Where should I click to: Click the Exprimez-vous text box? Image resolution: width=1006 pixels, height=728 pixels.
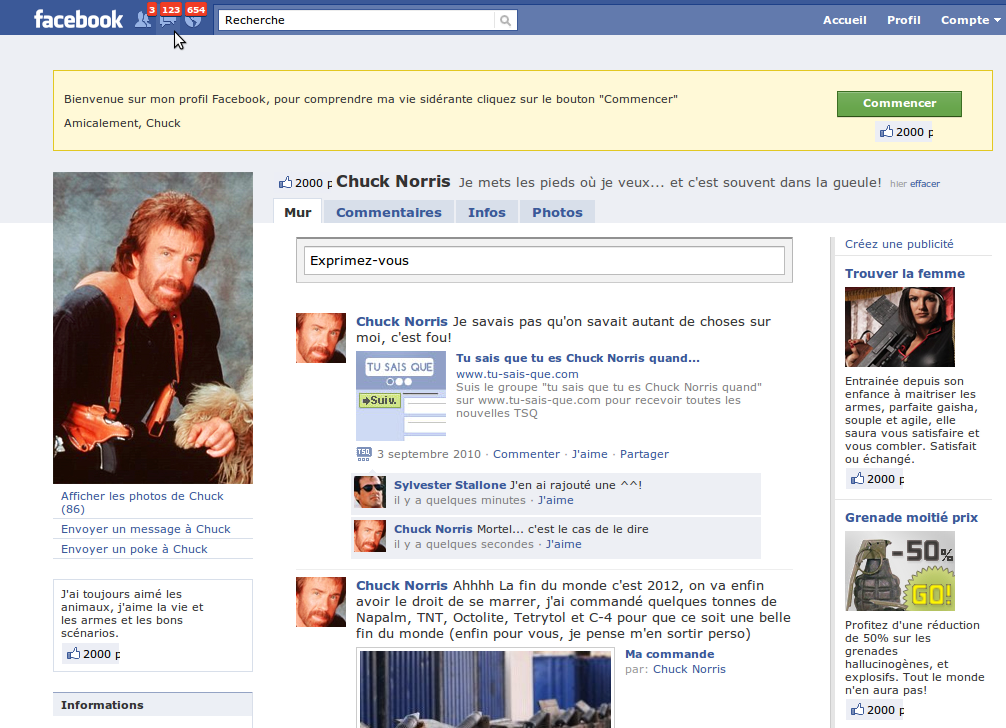[544, 260]
